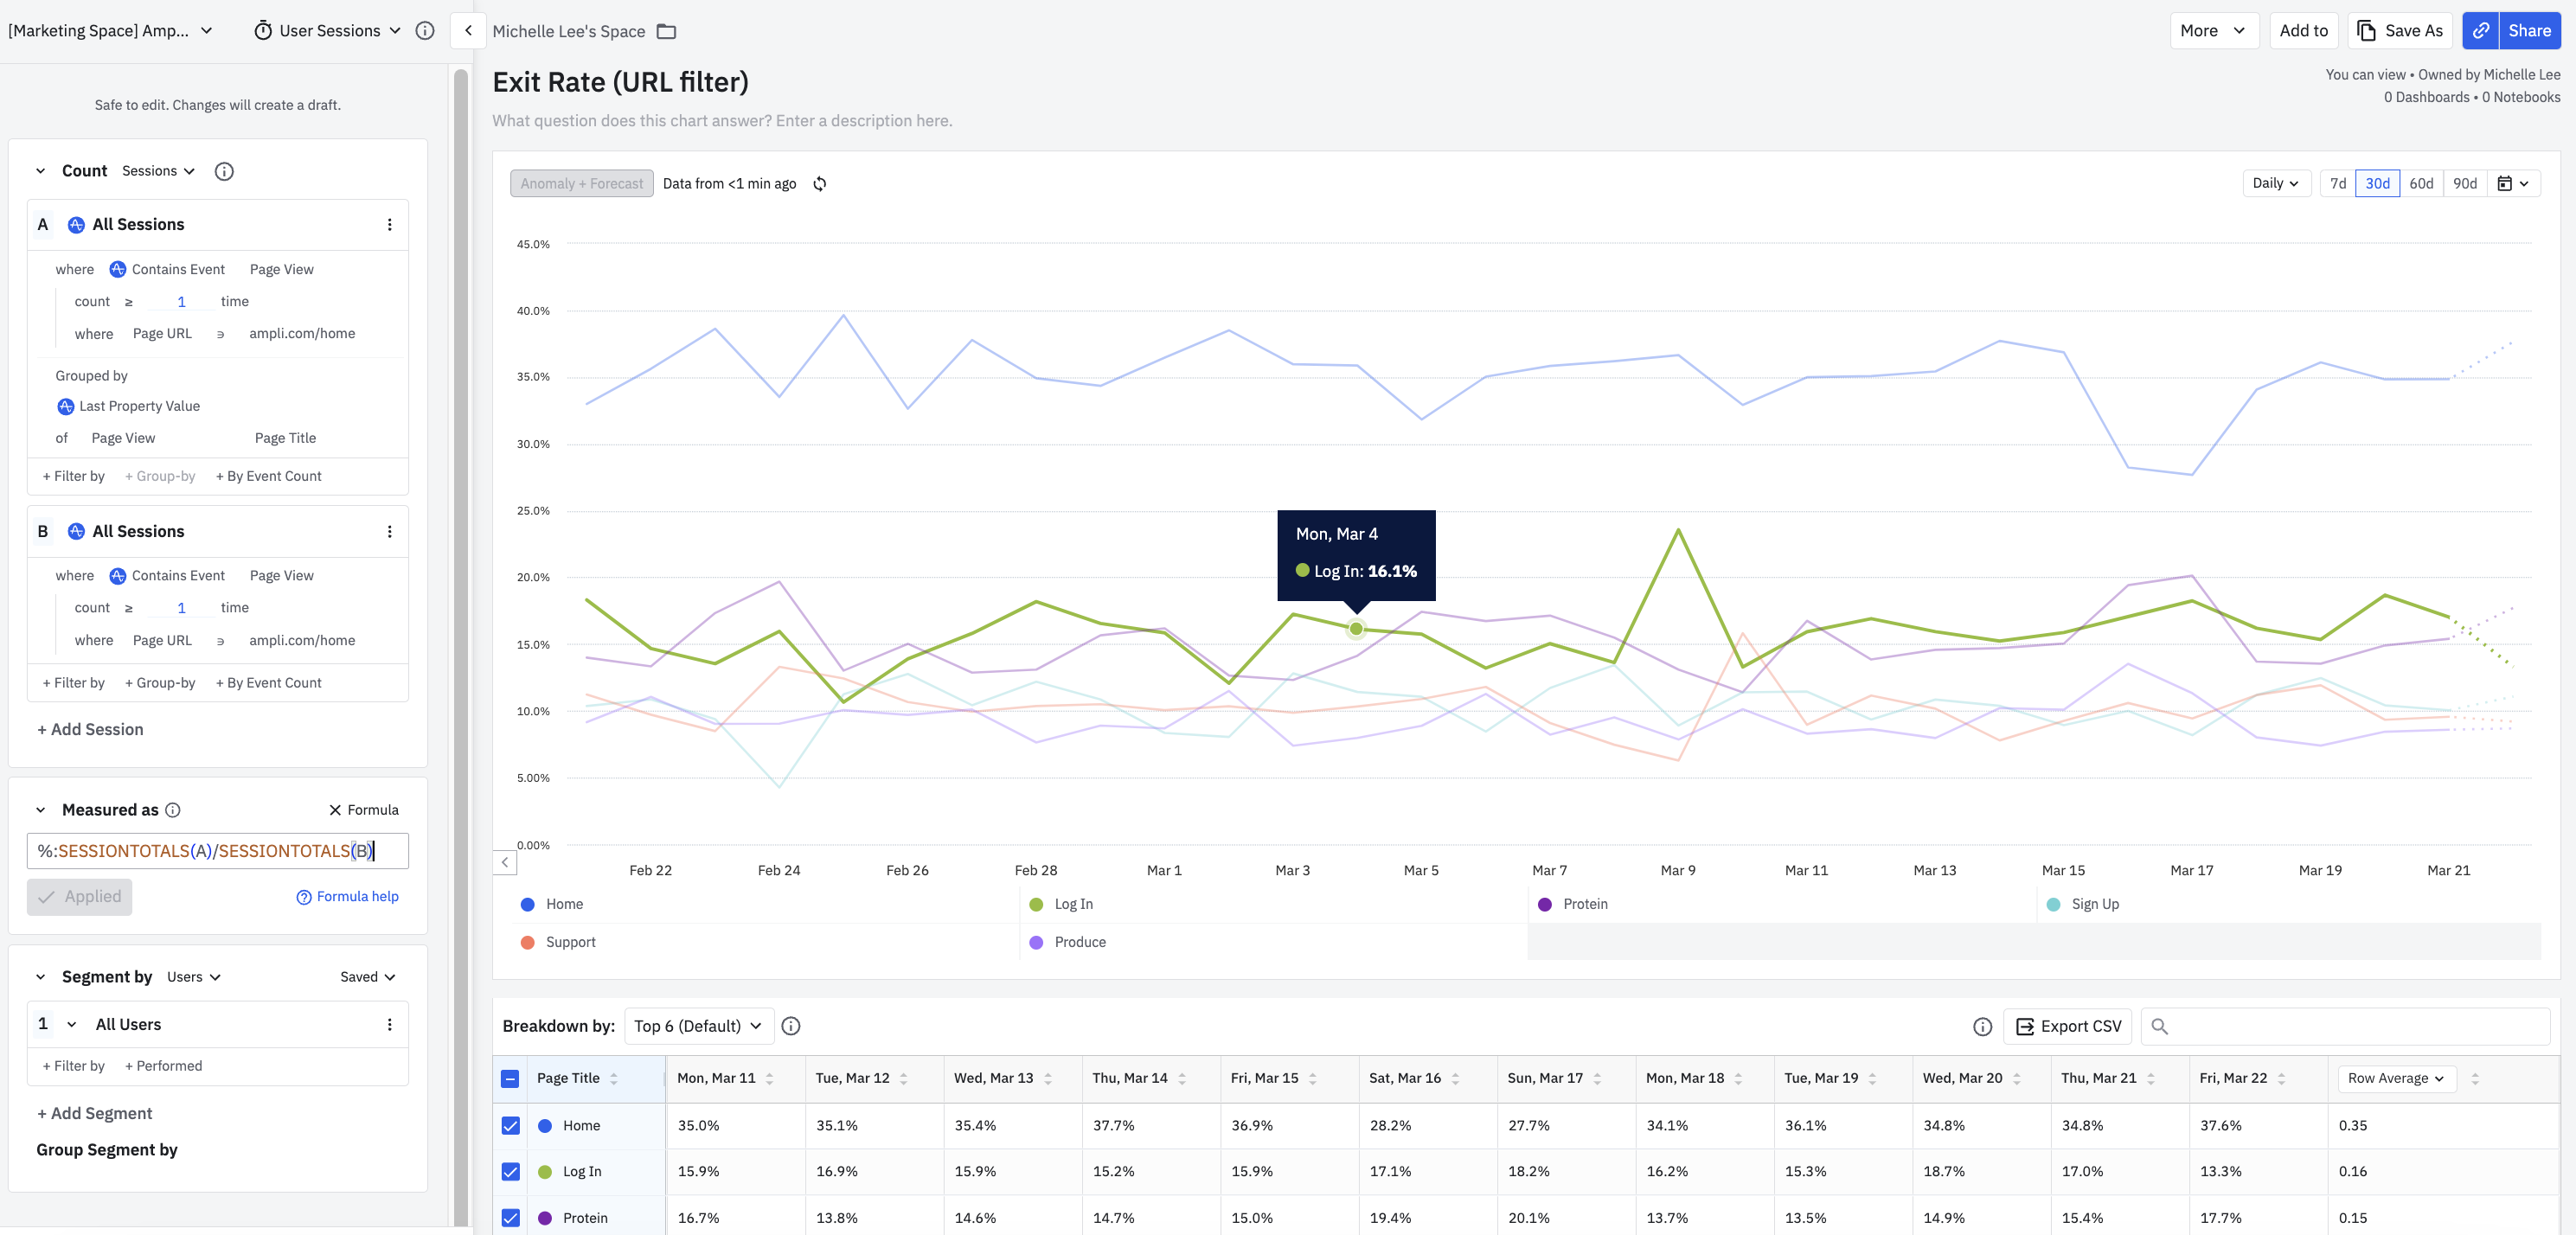Click the back arrow beside Michelle Lee's Space
The height and width of the screenshot is (1235, 2576).
468,31
